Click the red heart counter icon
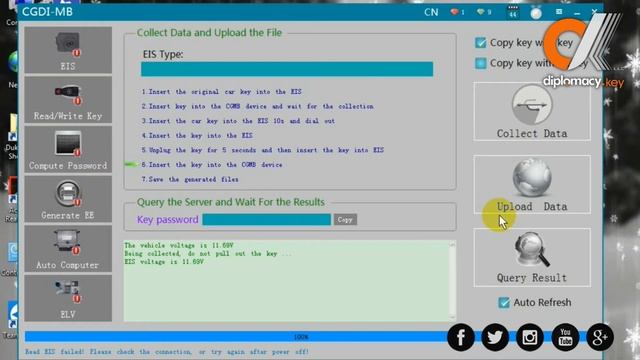 pyautogui.click(x=454, y=12)
